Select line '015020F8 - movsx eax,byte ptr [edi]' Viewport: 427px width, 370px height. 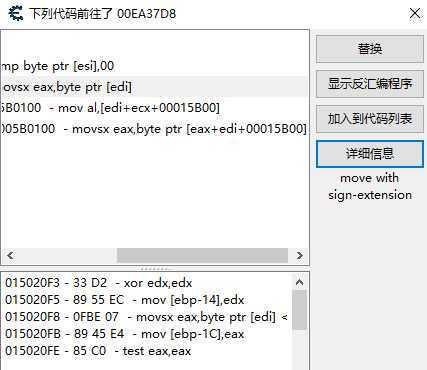146,317
